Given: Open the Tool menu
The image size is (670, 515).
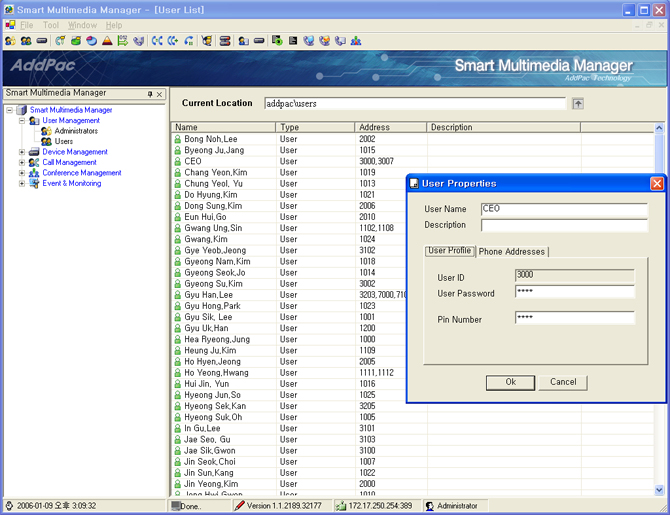Looking at the screenshot, I should (x=51, y=25).
